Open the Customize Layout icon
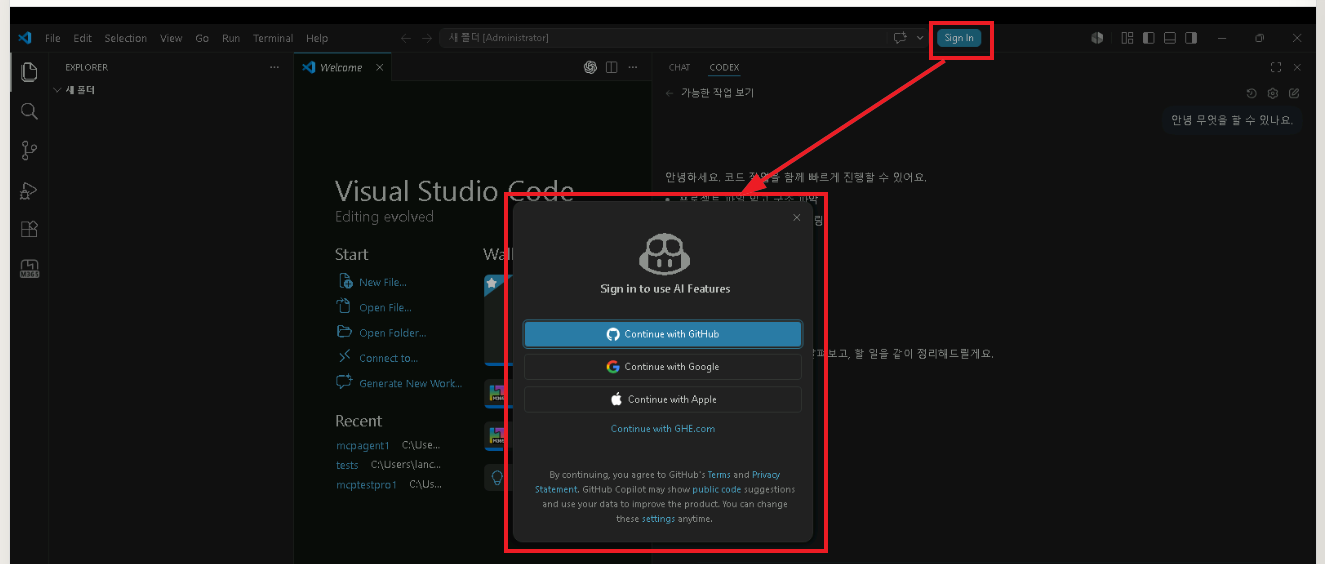The height and width of the screenshot is (564, 1325). (x=1128, y=38)
